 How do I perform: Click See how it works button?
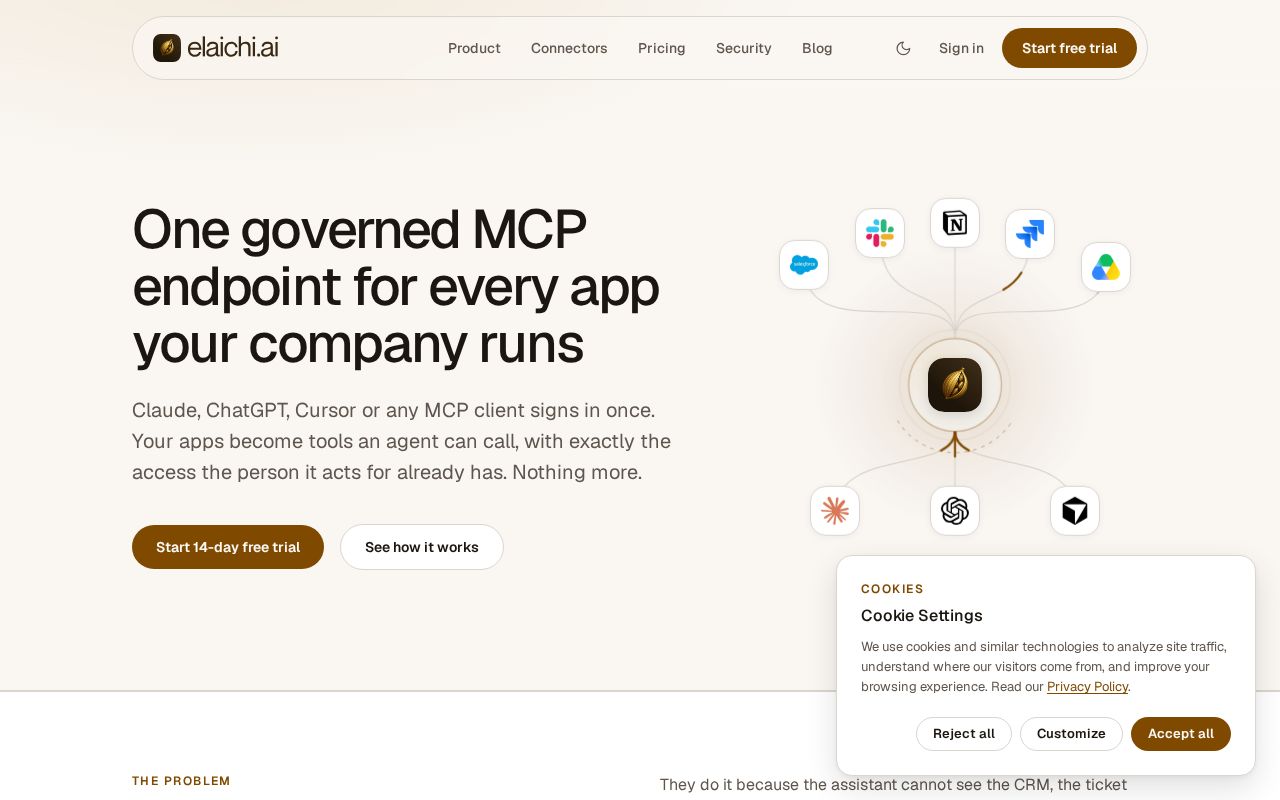pyautogui.click(x=422, y=547)
